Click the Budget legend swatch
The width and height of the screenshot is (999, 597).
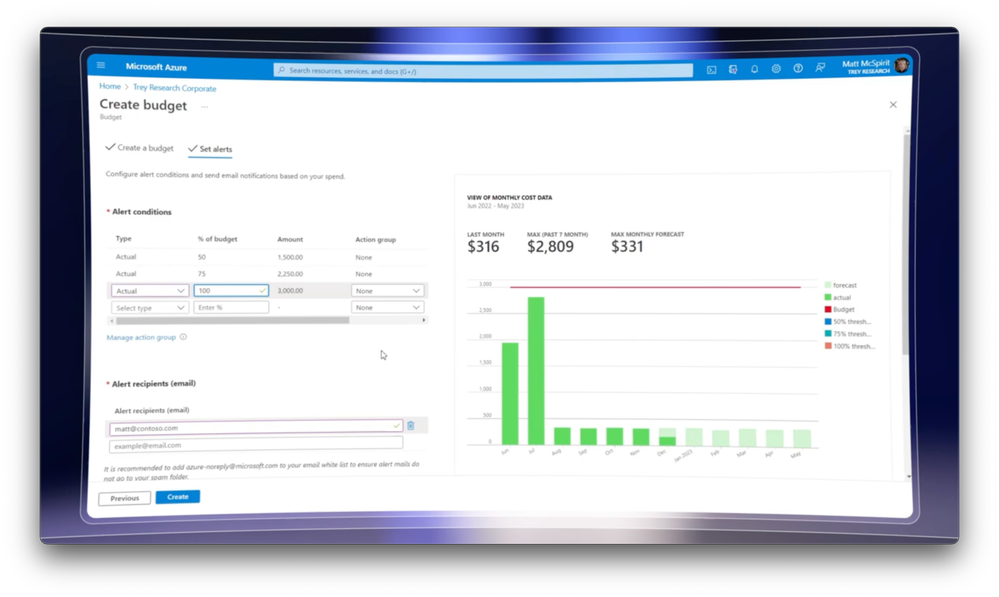pyautogui.click(x=828, y=309)
